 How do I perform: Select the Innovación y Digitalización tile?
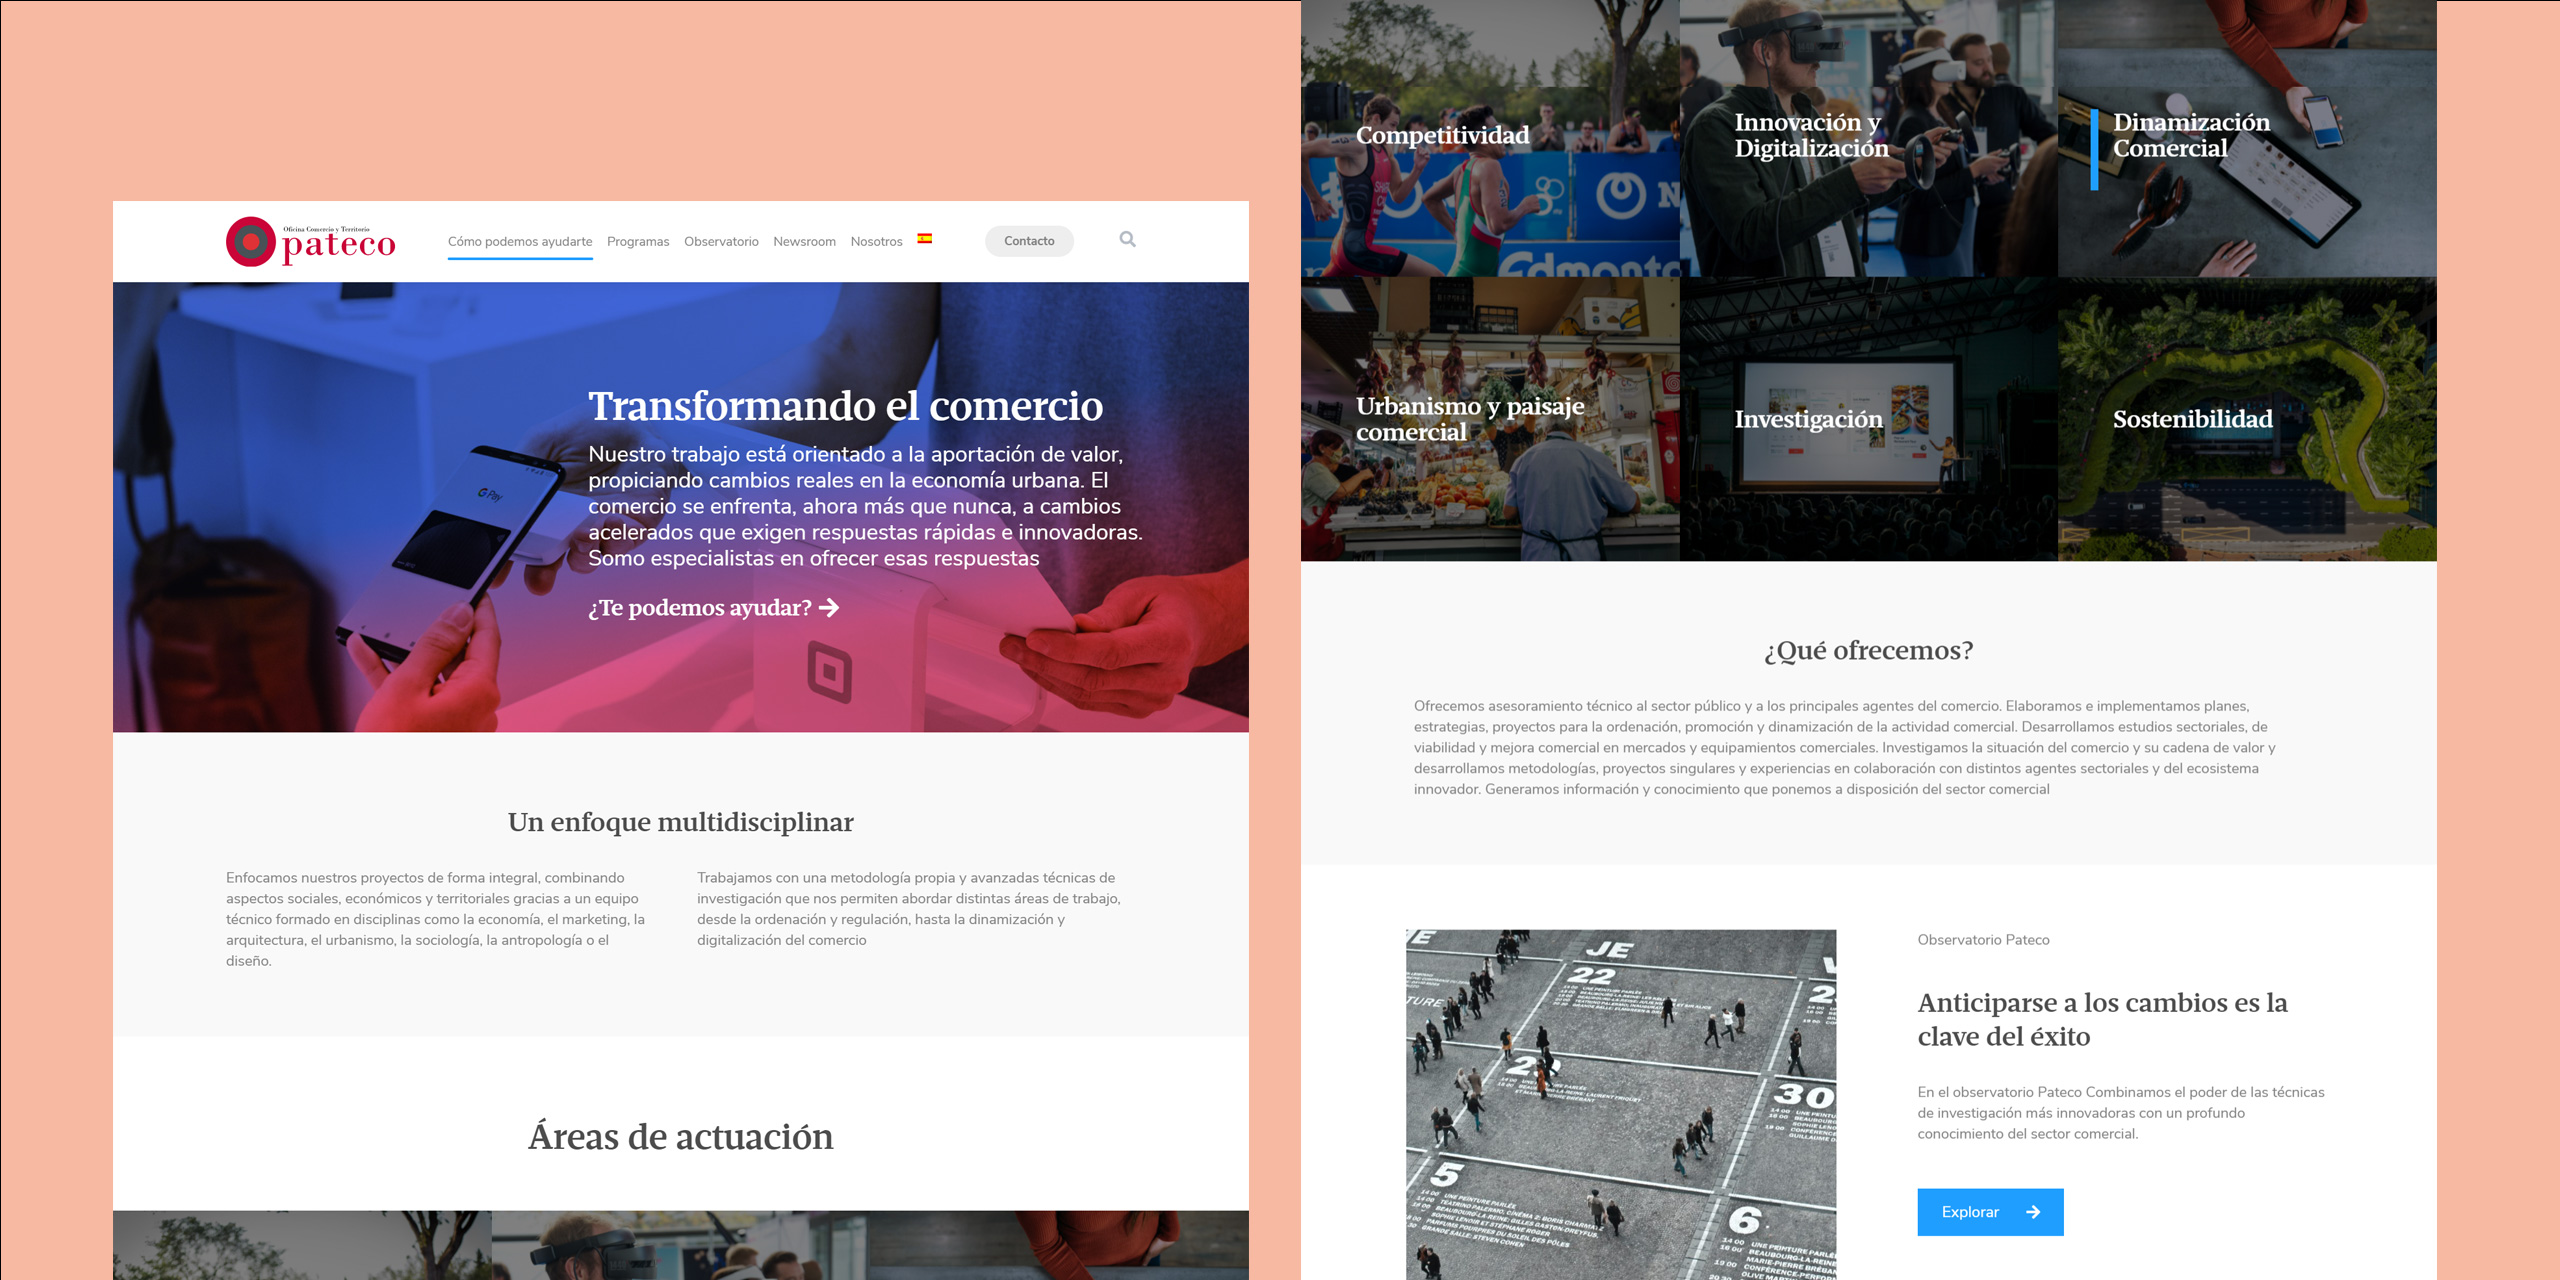point(1868,140)
